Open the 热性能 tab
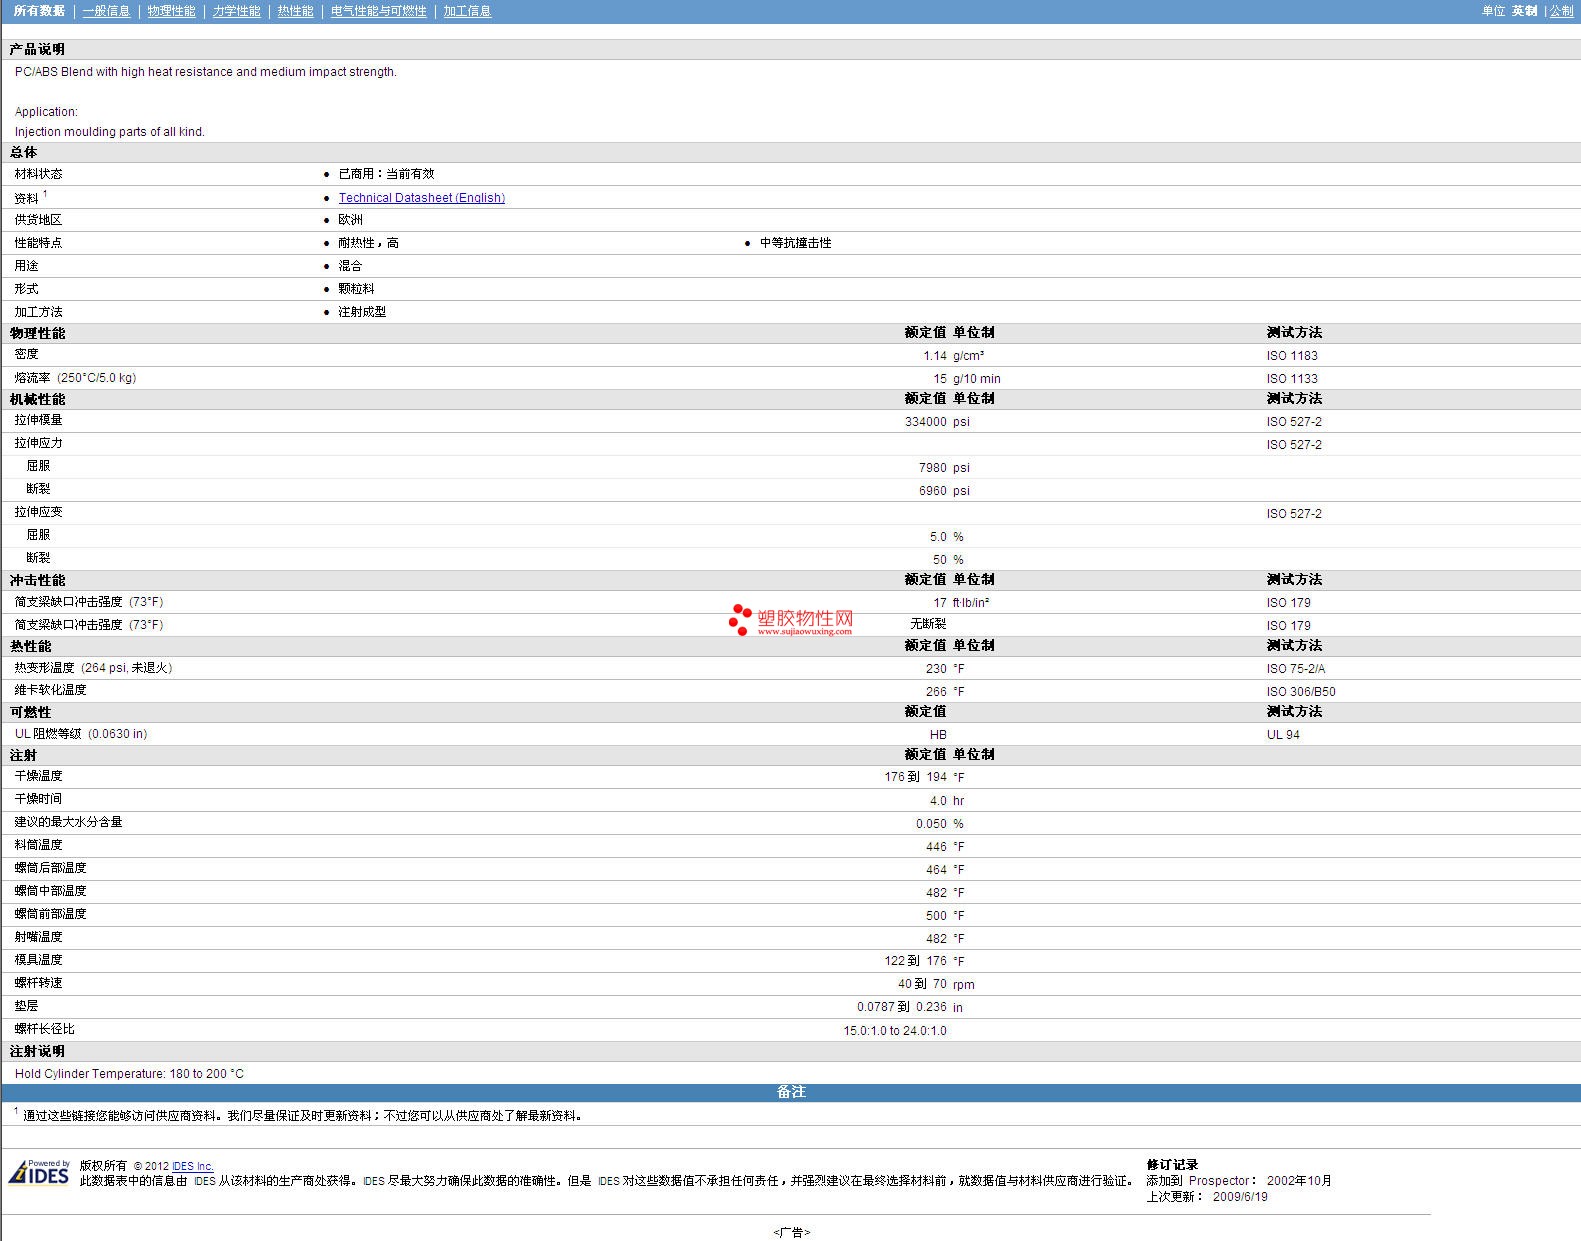This screenshot has height=1241, width=1581. pyautogui.click(x=295, y=11)
